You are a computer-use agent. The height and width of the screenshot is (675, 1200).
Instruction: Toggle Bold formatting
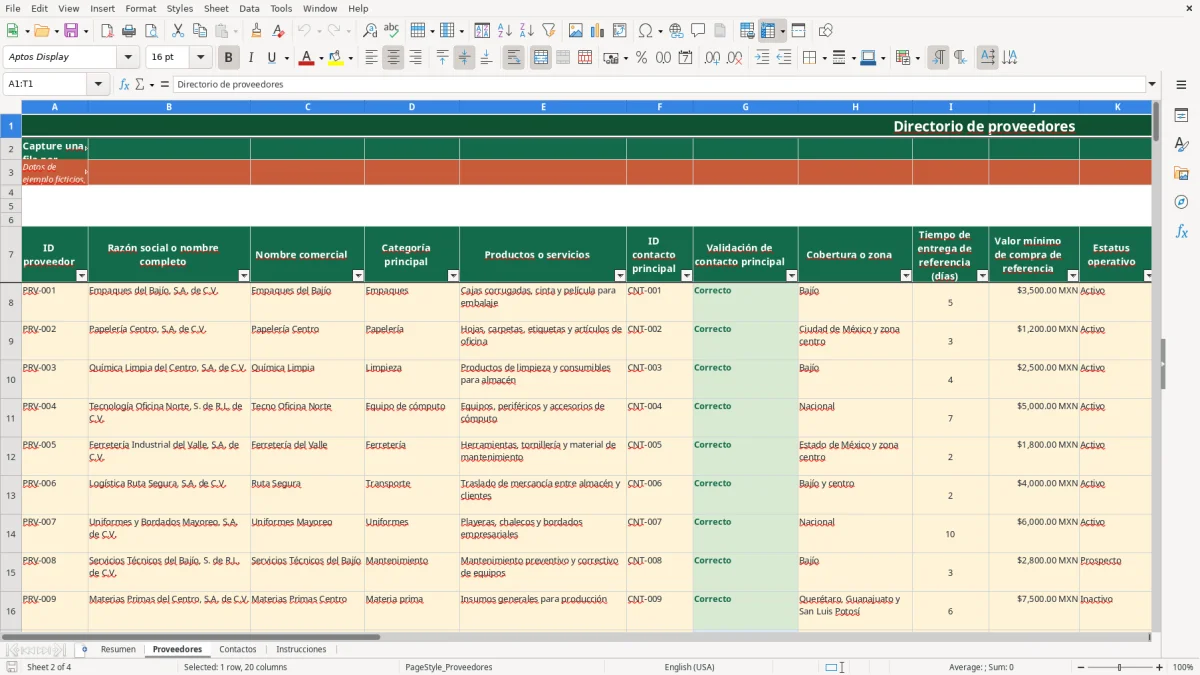[x=228, y=58]
